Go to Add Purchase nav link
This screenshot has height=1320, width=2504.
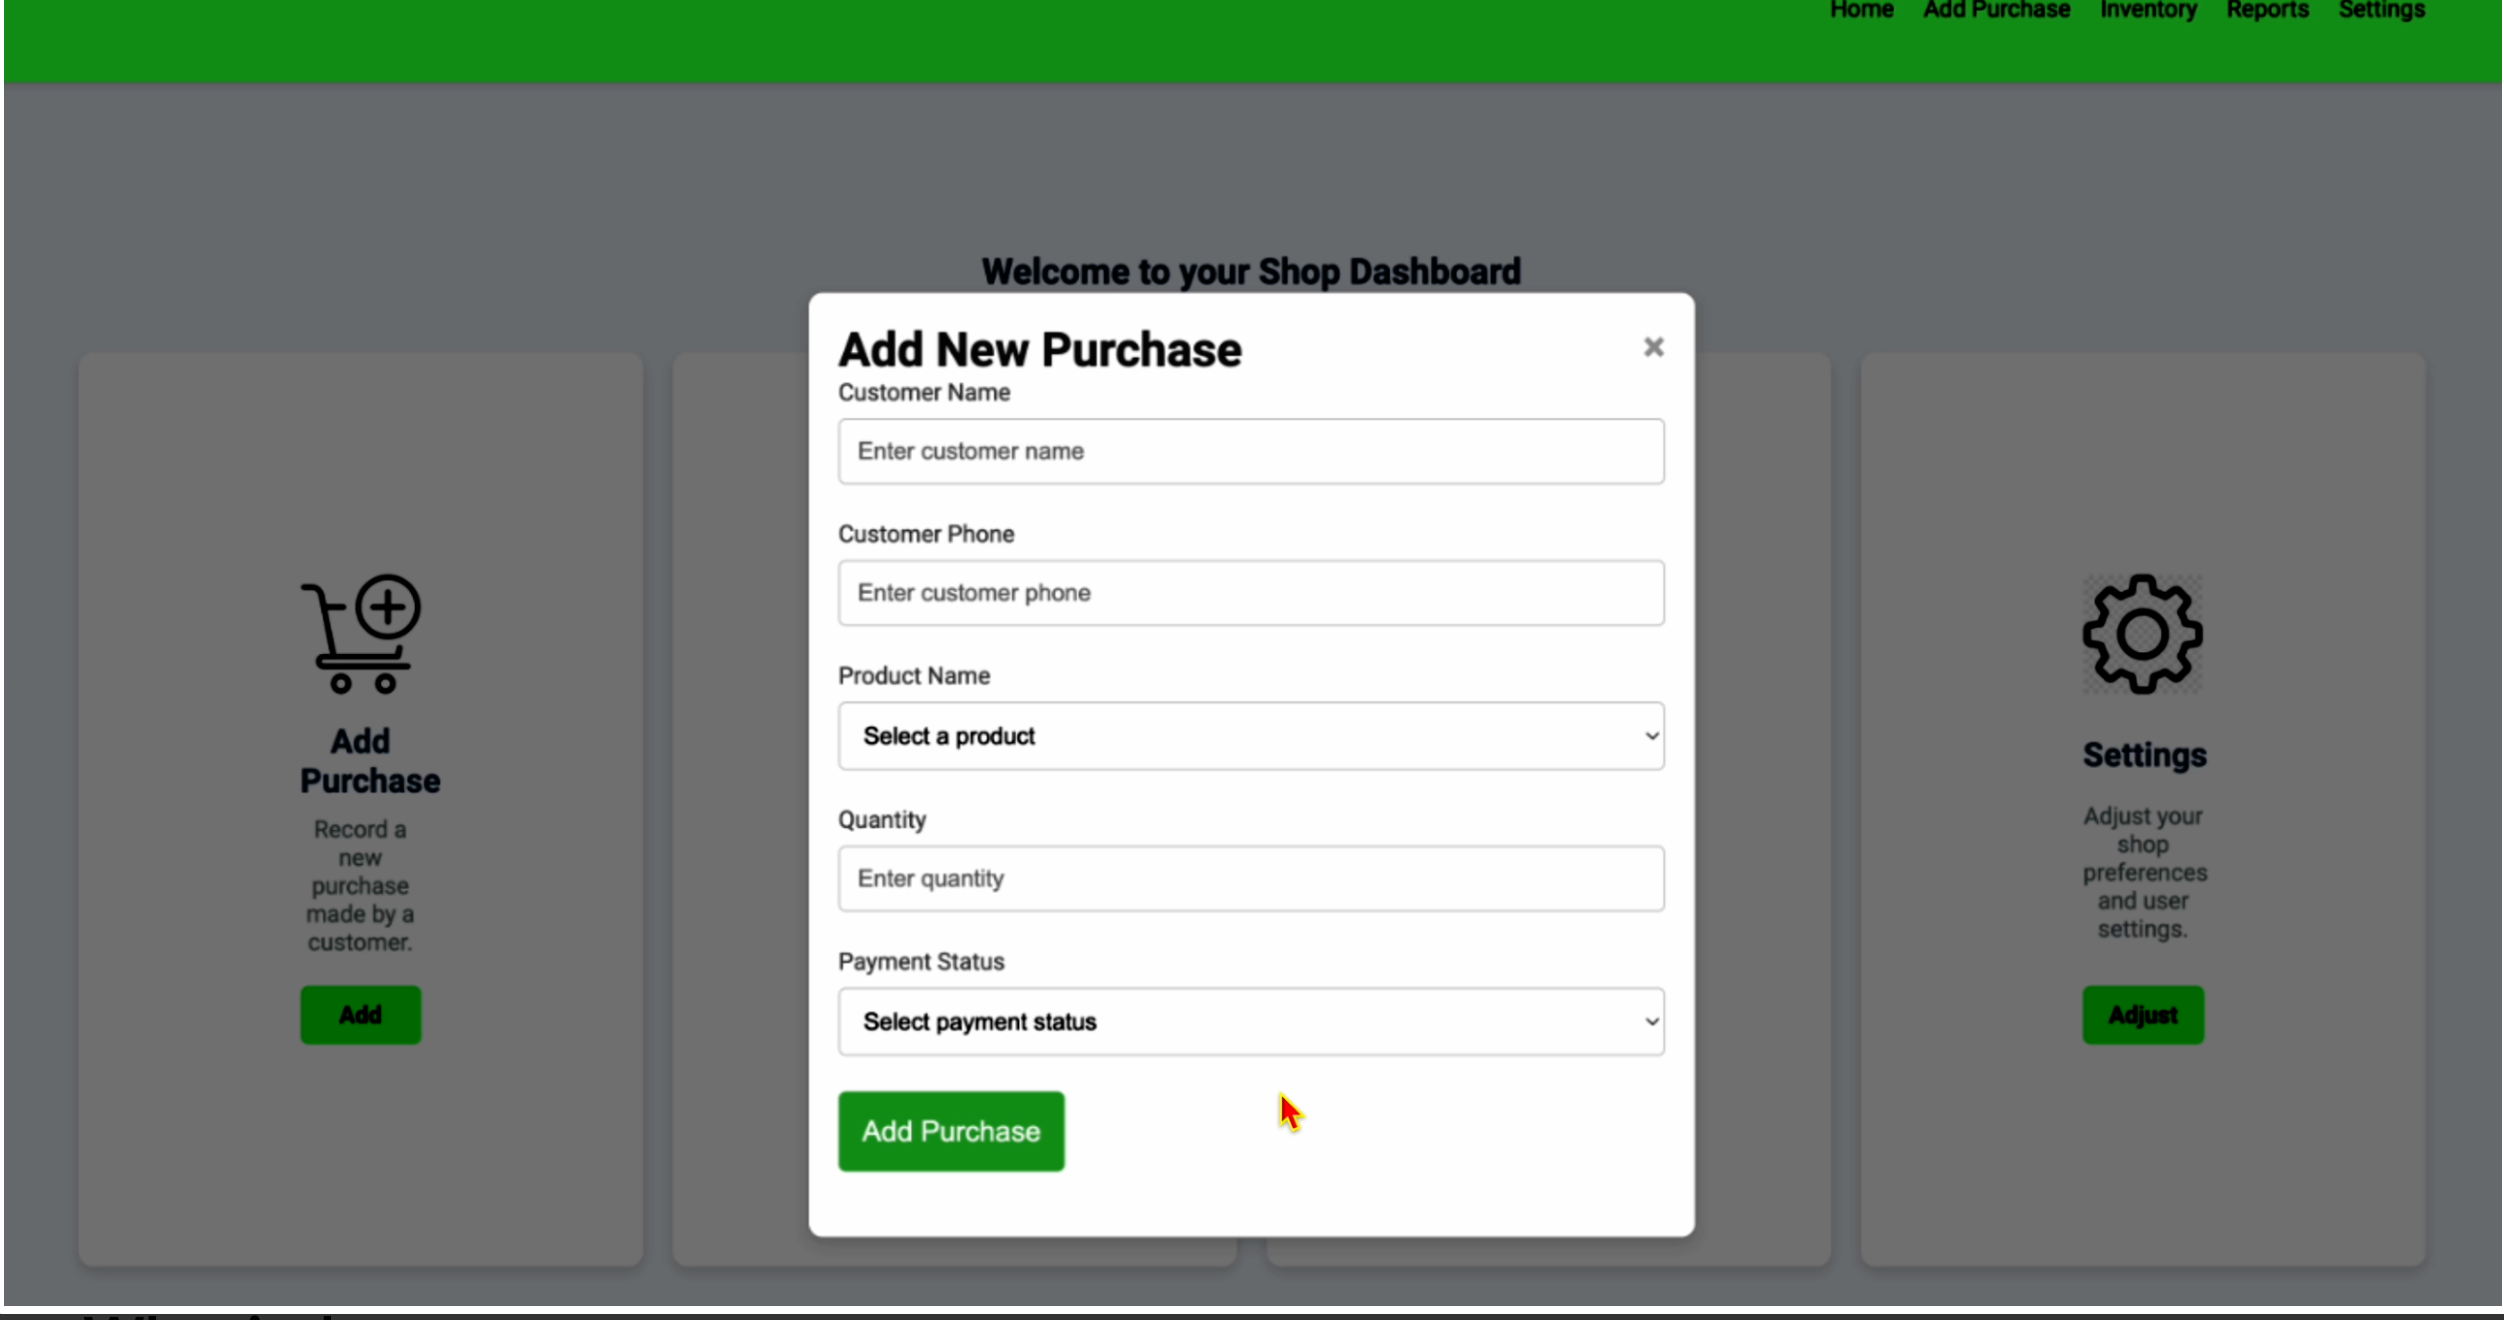point(1996,10)
